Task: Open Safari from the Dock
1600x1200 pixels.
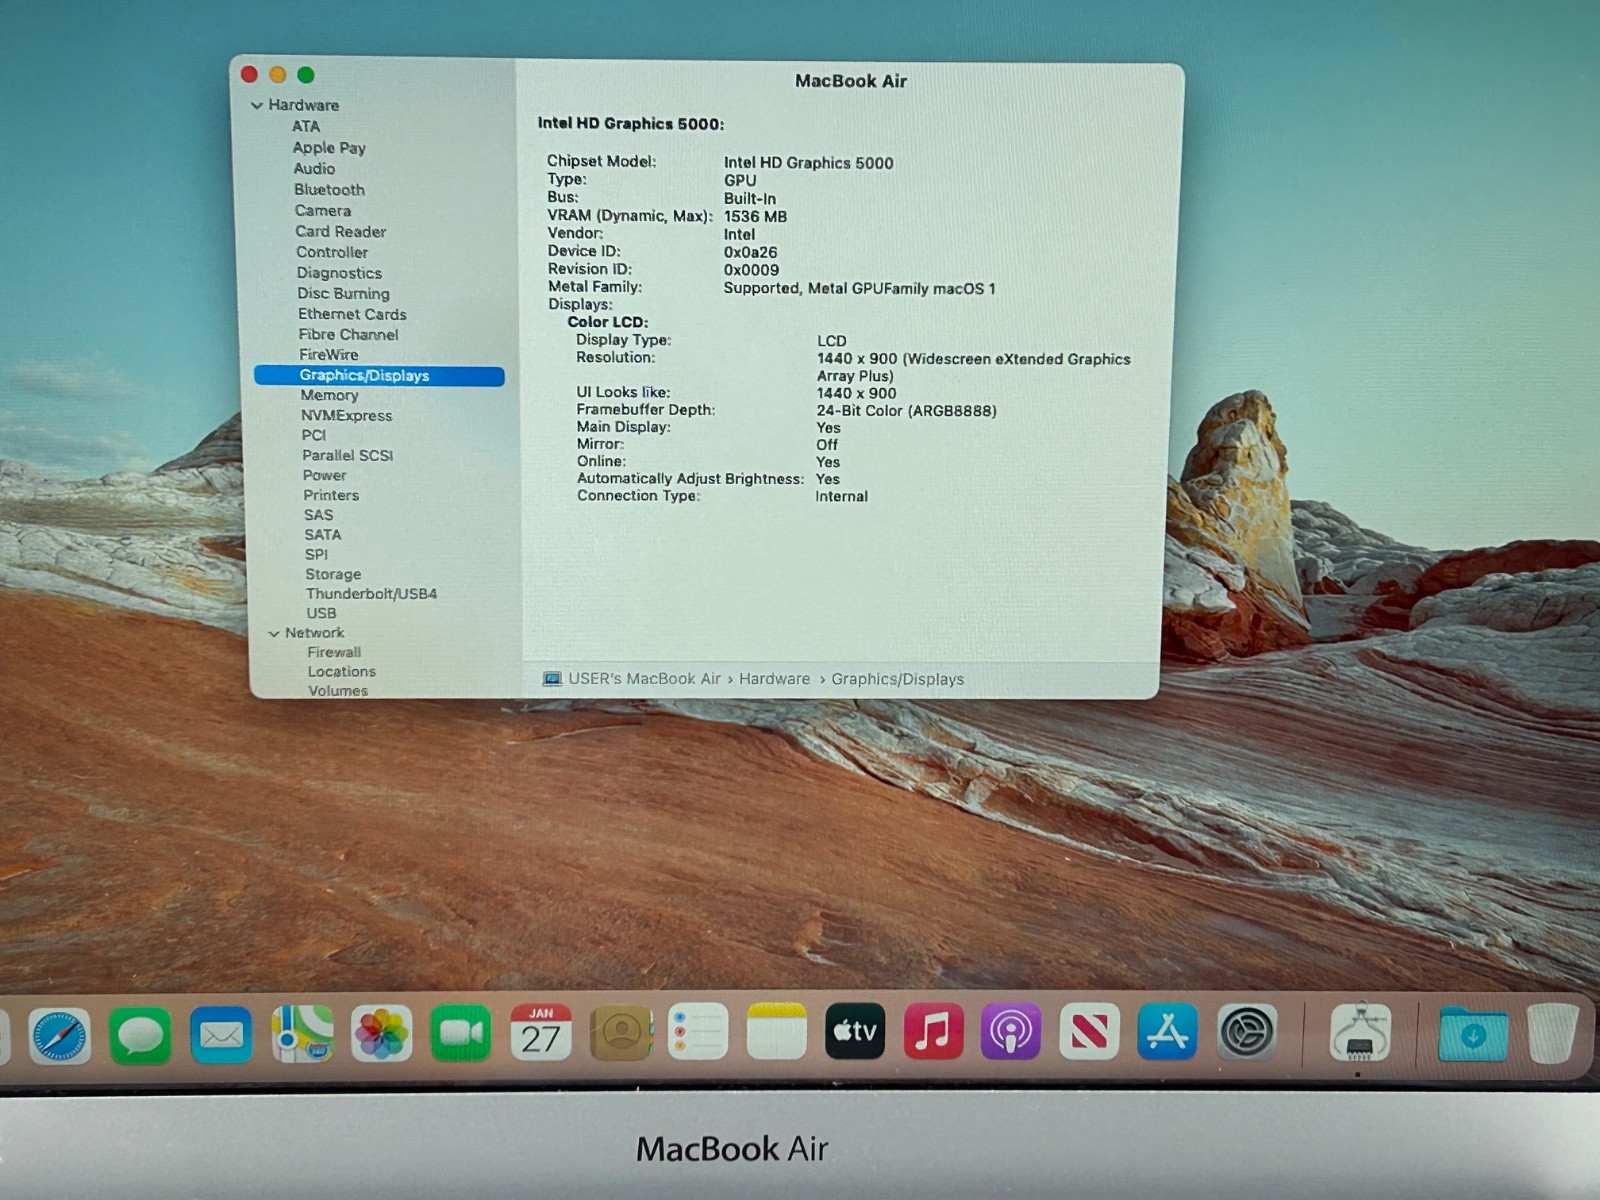Action: [59, 1035]
